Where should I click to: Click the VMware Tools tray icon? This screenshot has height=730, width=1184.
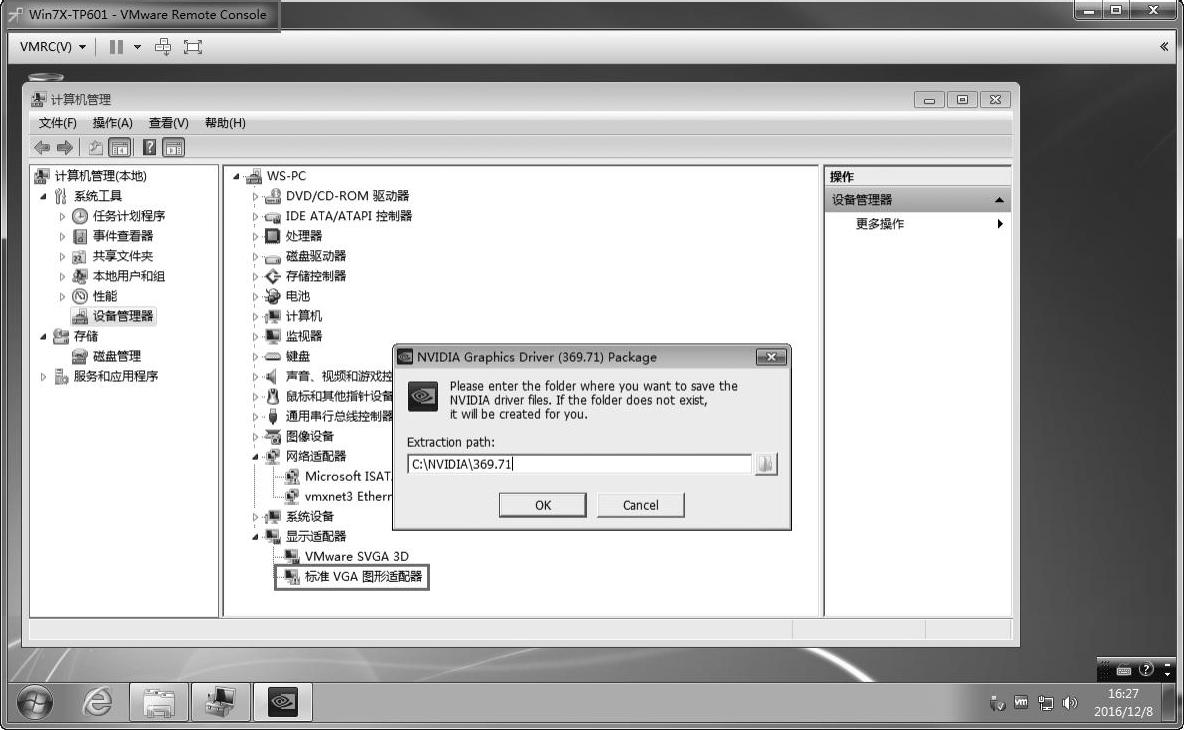tap(1021, 702)
